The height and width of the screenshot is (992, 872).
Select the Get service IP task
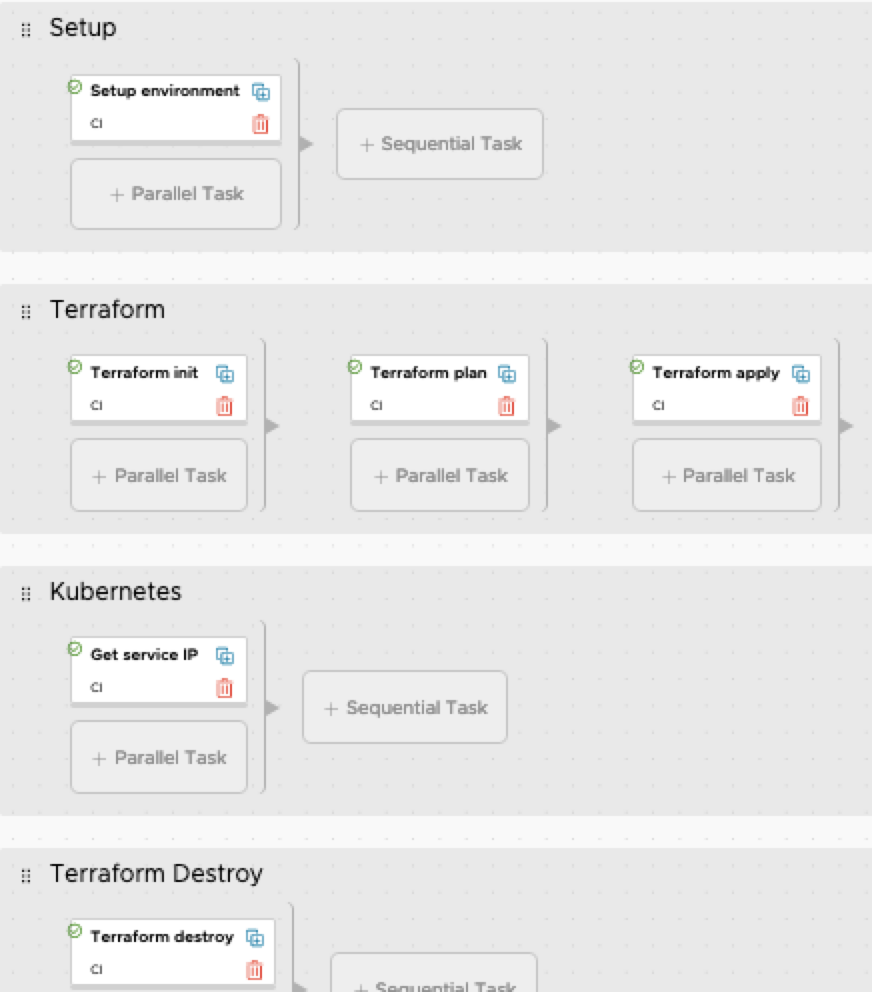click(145, 670)
